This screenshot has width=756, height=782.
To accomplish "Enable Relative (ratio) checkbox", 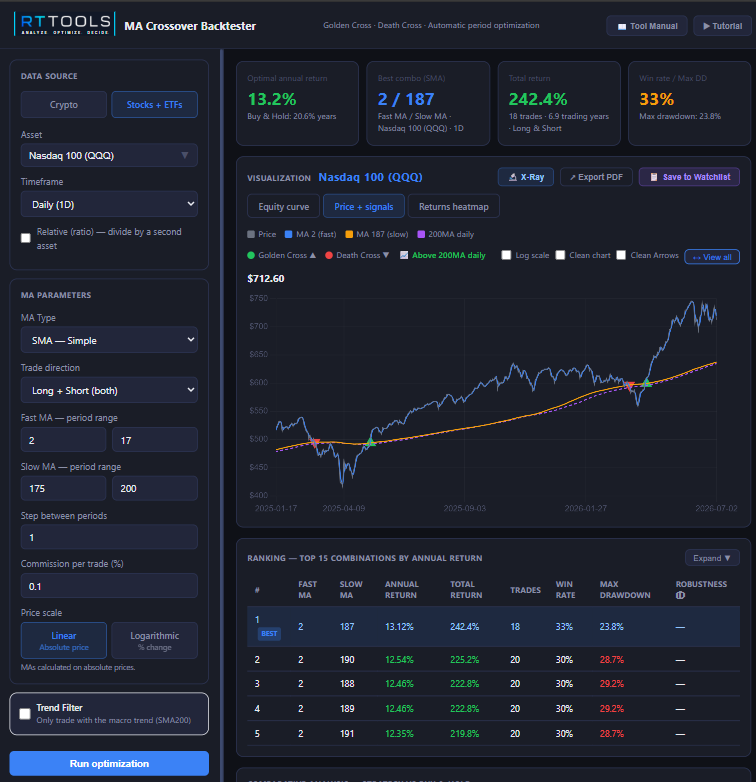I will 26,238.
